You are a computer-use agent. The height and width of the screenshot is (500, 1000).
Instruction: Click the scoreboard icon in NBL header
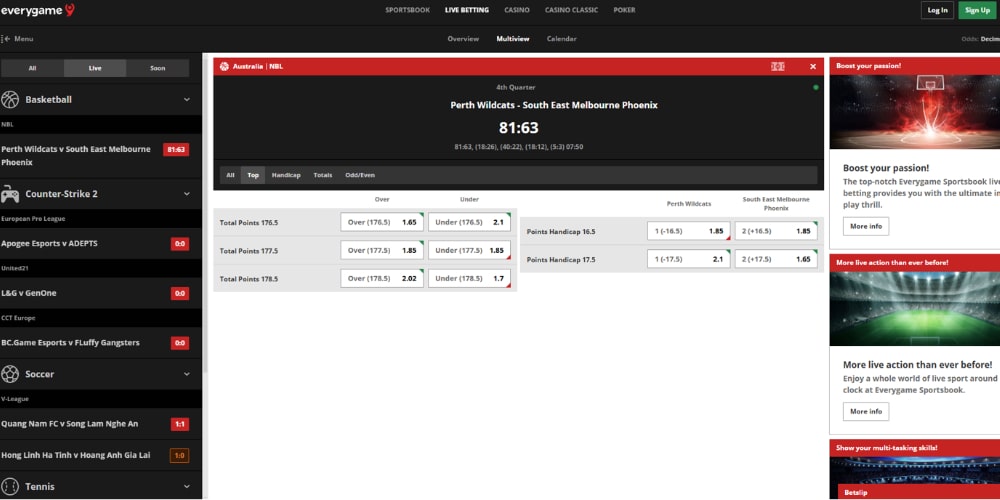point(777,66)
